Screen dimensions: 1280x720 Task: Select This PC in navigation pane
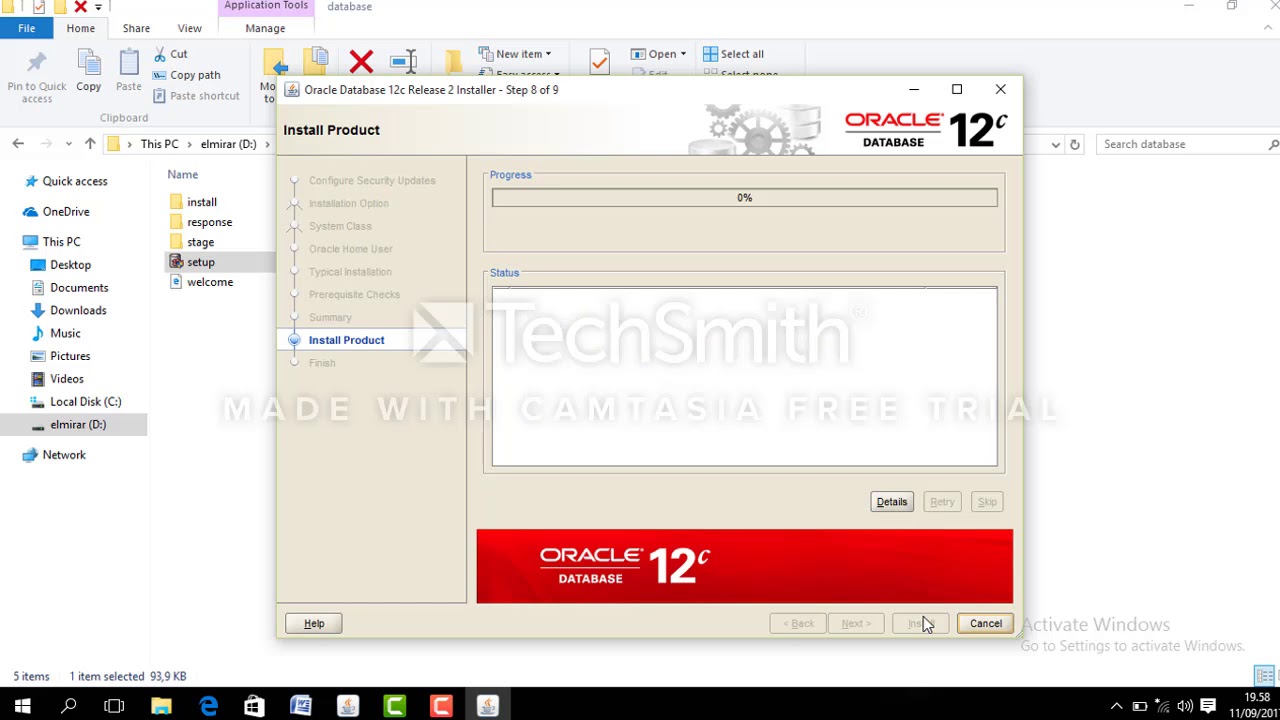point(61,241)
